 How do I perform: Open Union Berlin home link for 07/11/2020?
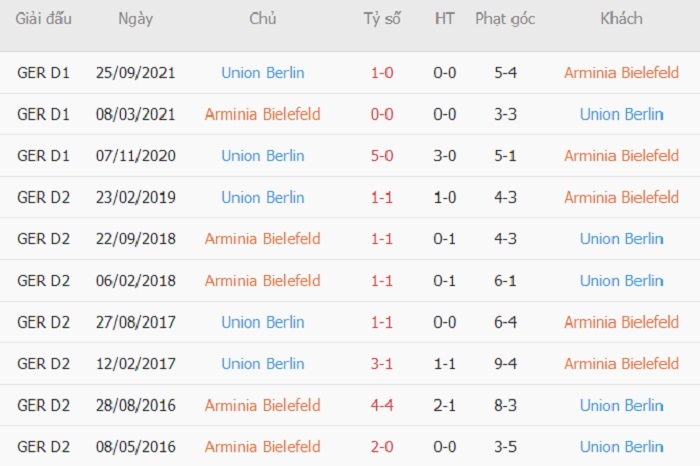click(262, 156)
